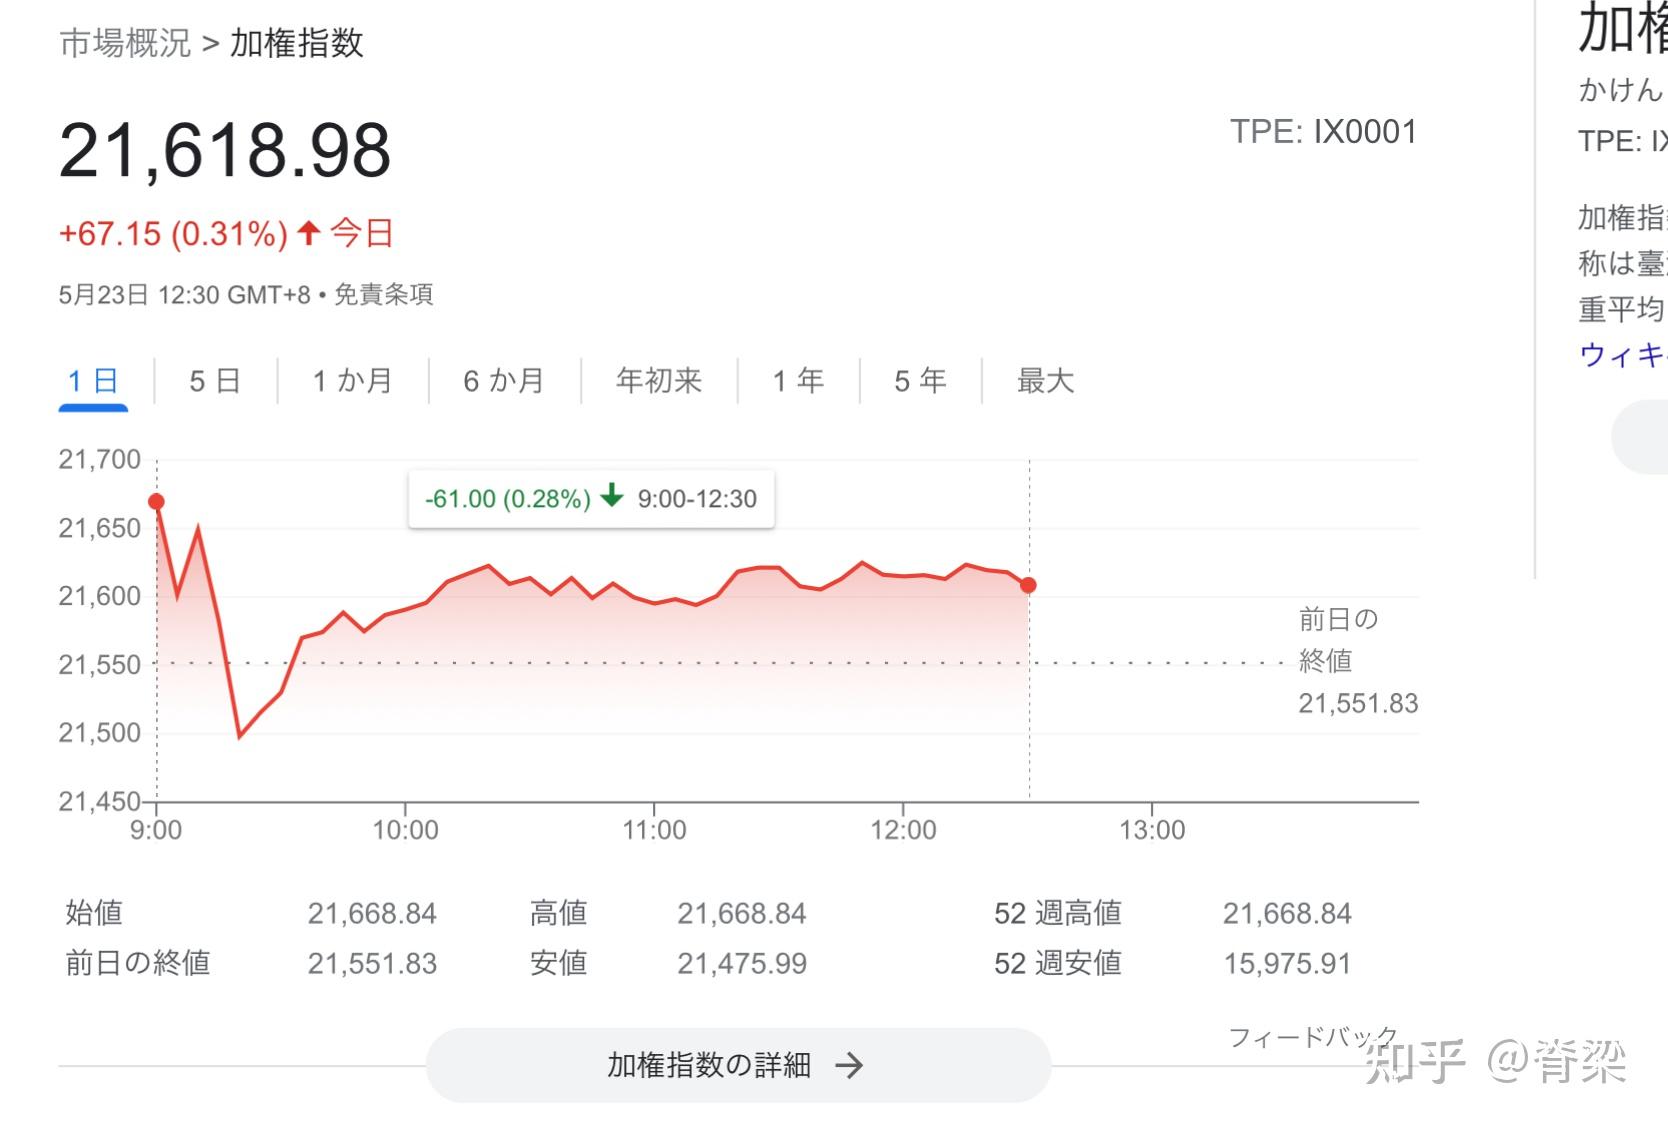Click the フィードバック link
The image size is (1668, 1128).
point(1312,1037)
